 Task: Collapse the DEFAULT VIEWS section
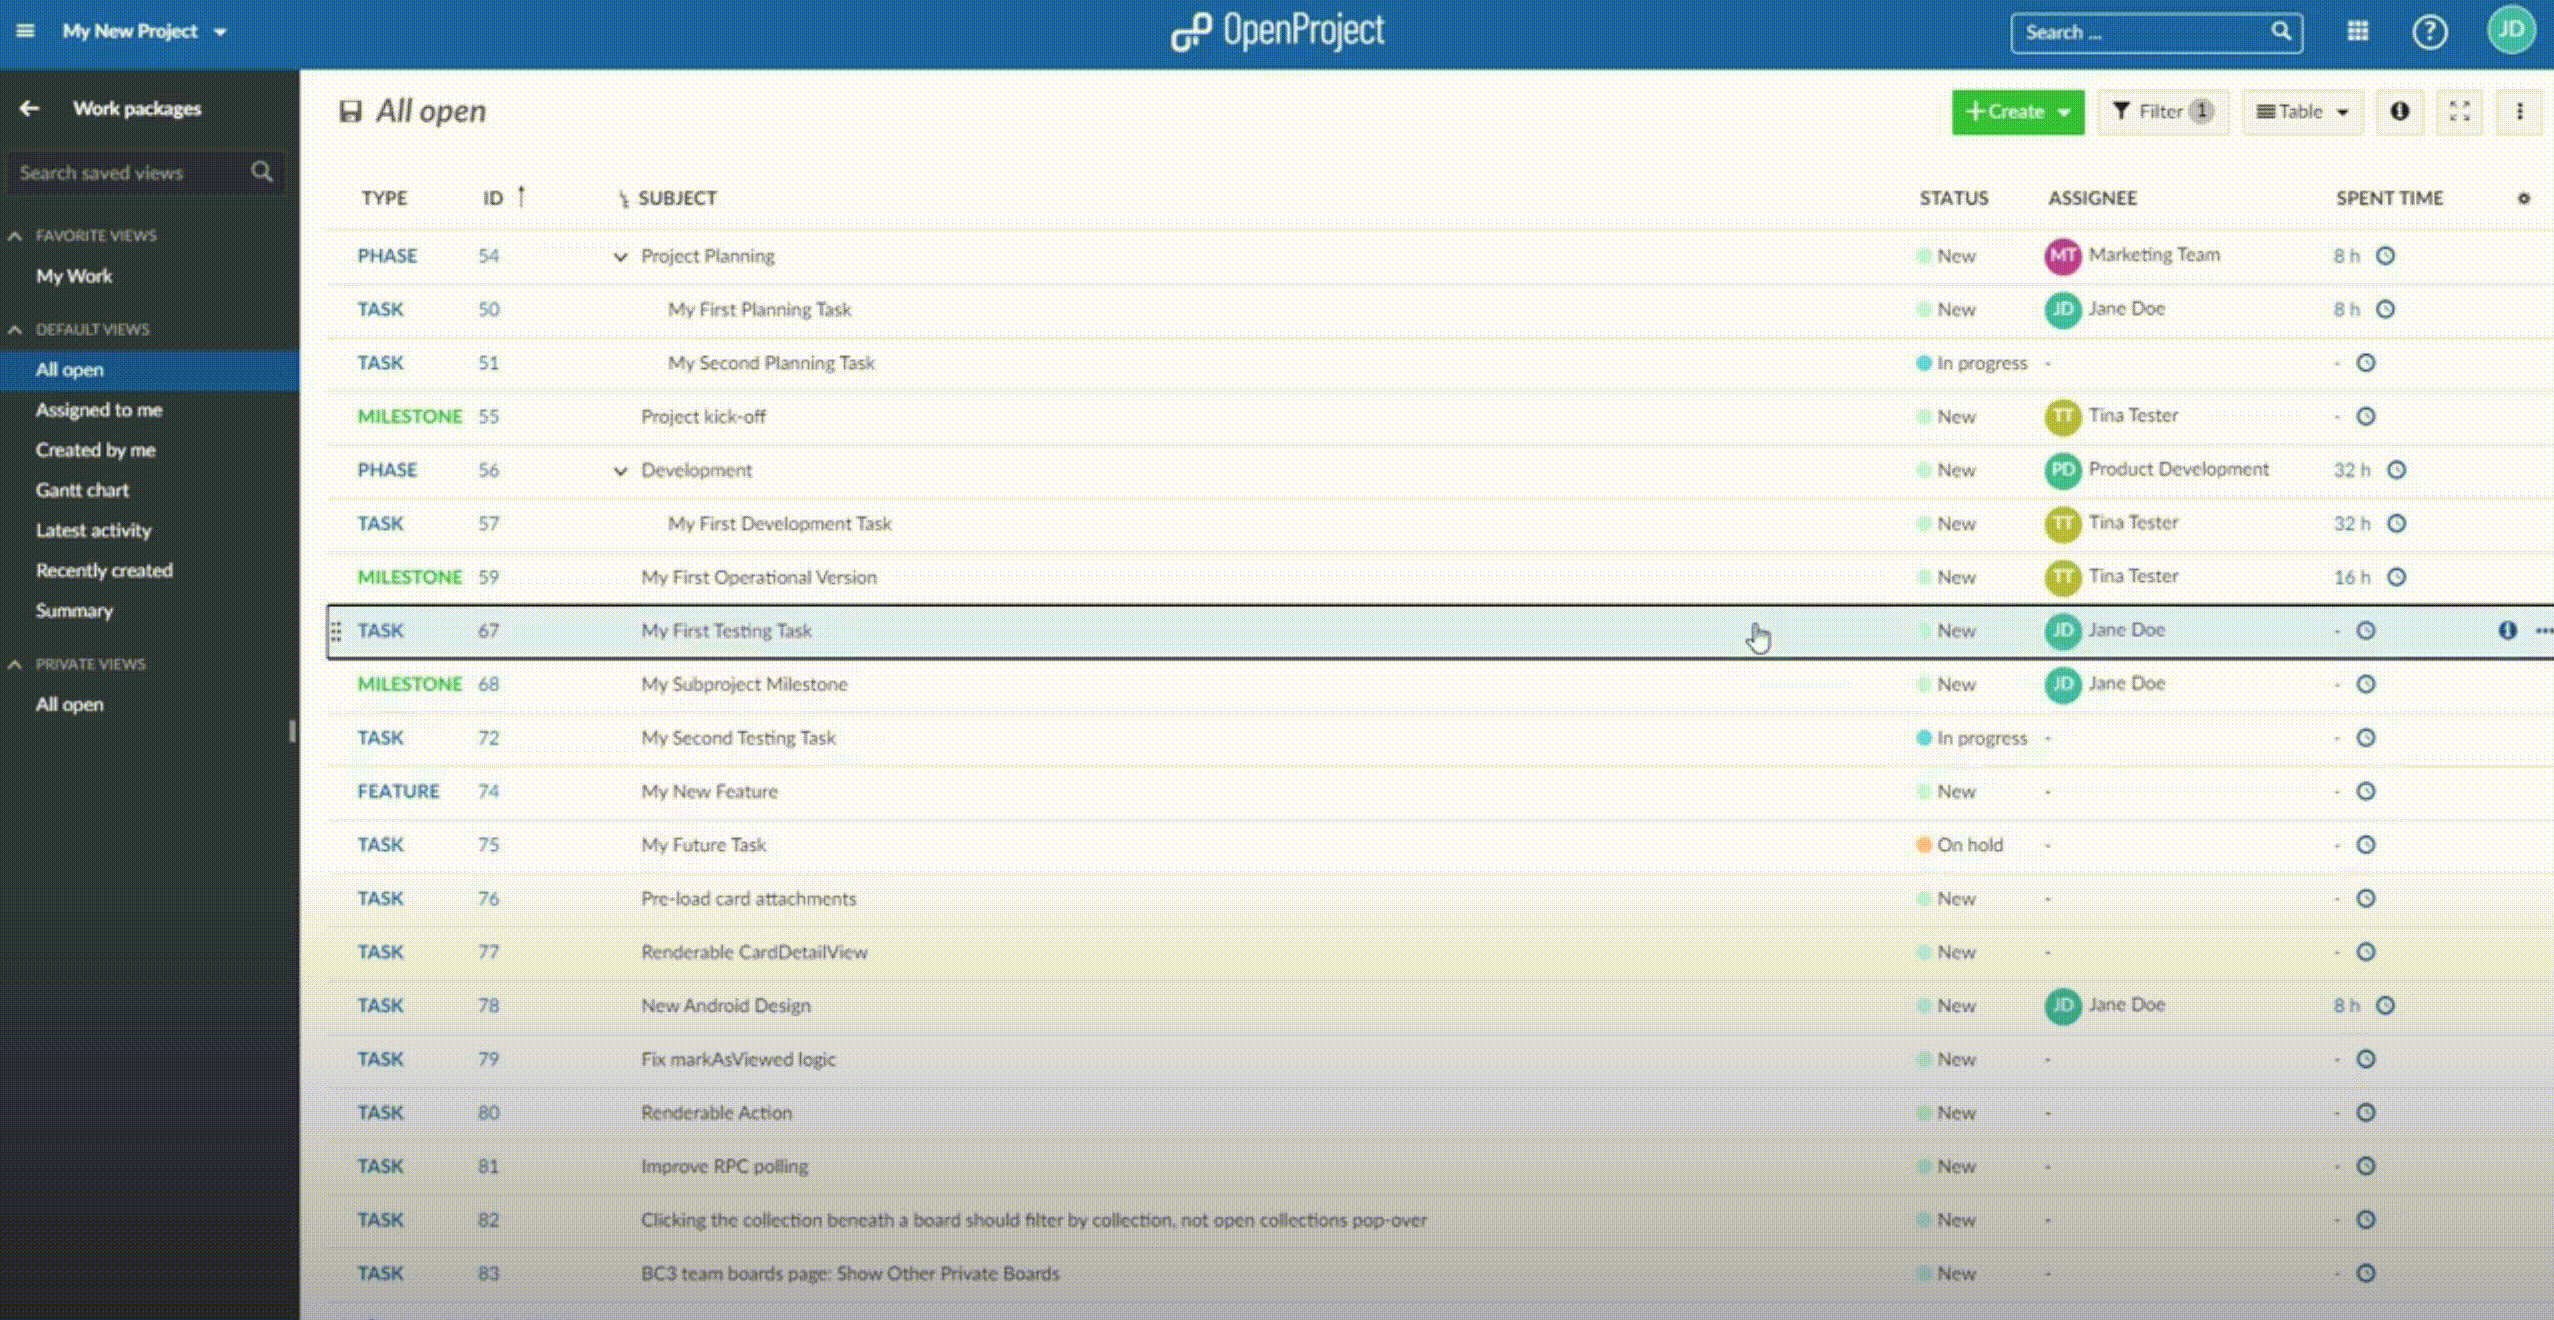point(14,329)
